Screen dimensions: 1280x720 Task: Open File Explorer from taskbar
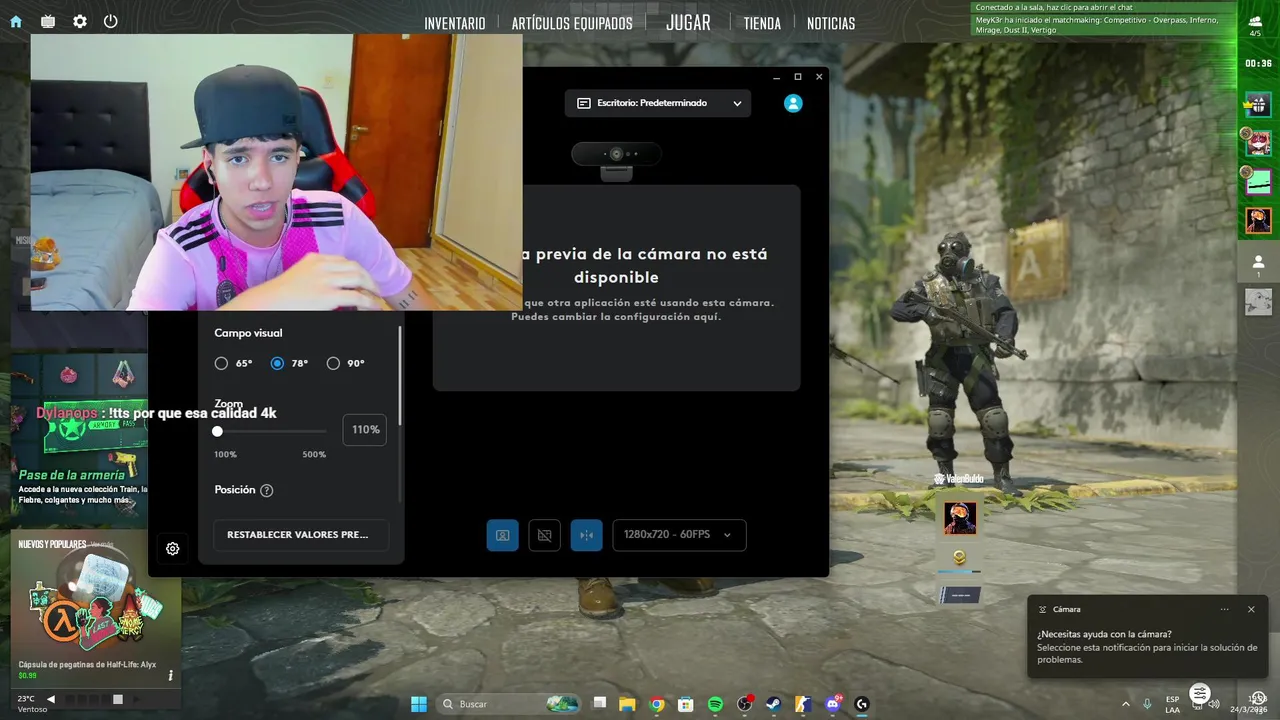[x=627, y=704]
